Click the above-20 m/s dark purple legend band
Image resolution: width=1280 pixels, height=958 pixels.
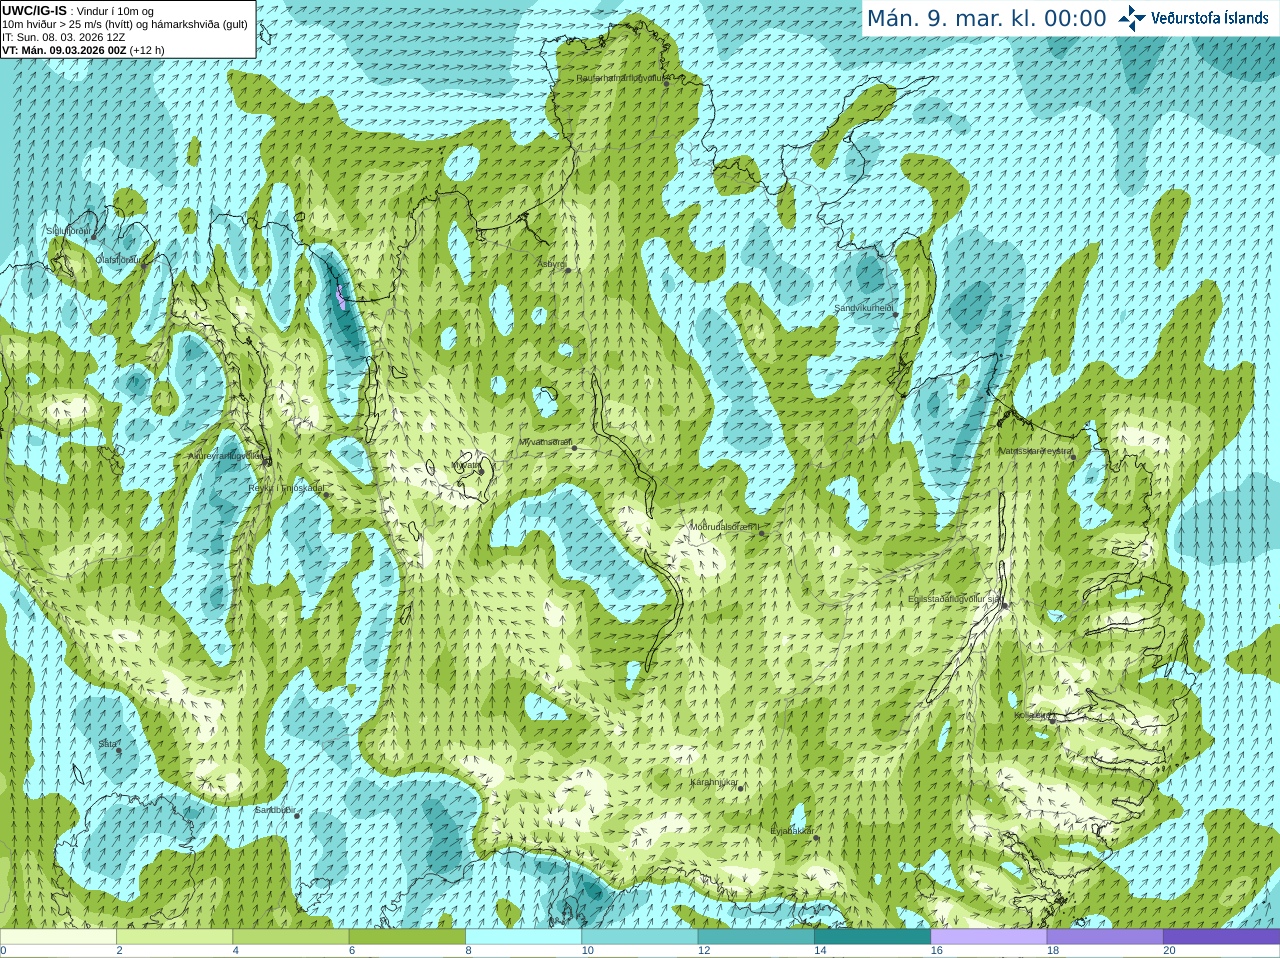(x=1221, y=937)
